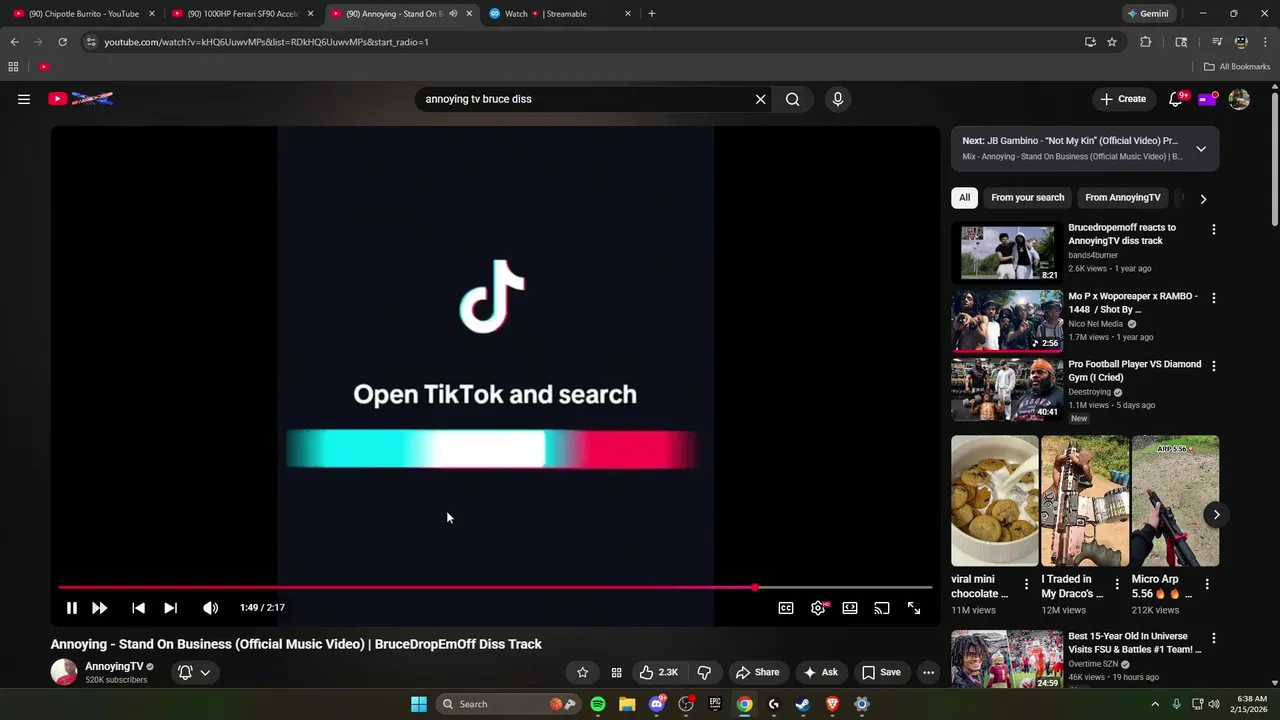1280x720 pixels.
Task: Open Gemini in Chrome
Action: coord(1148,14)
